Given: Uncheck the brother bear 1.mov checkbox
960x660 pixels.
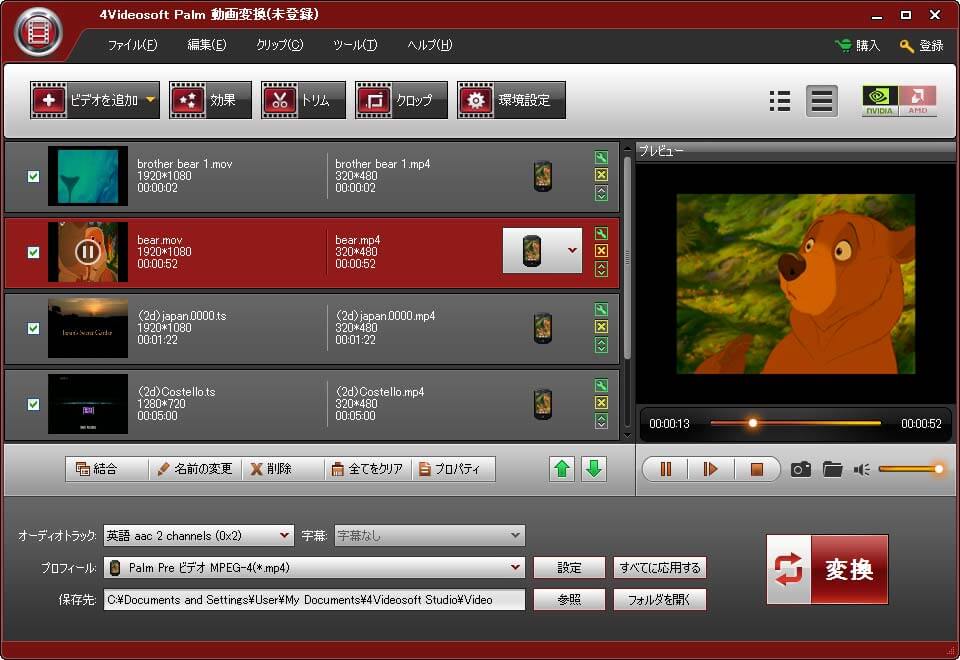Looking at the screenshot, I should 34,176.
